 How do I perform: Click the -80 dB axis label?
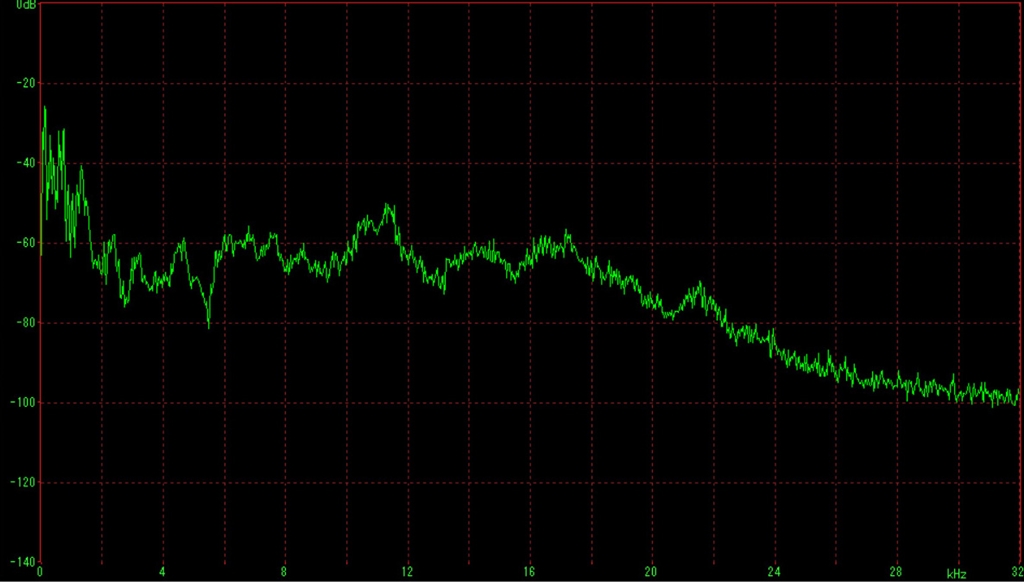coord(25,322)
